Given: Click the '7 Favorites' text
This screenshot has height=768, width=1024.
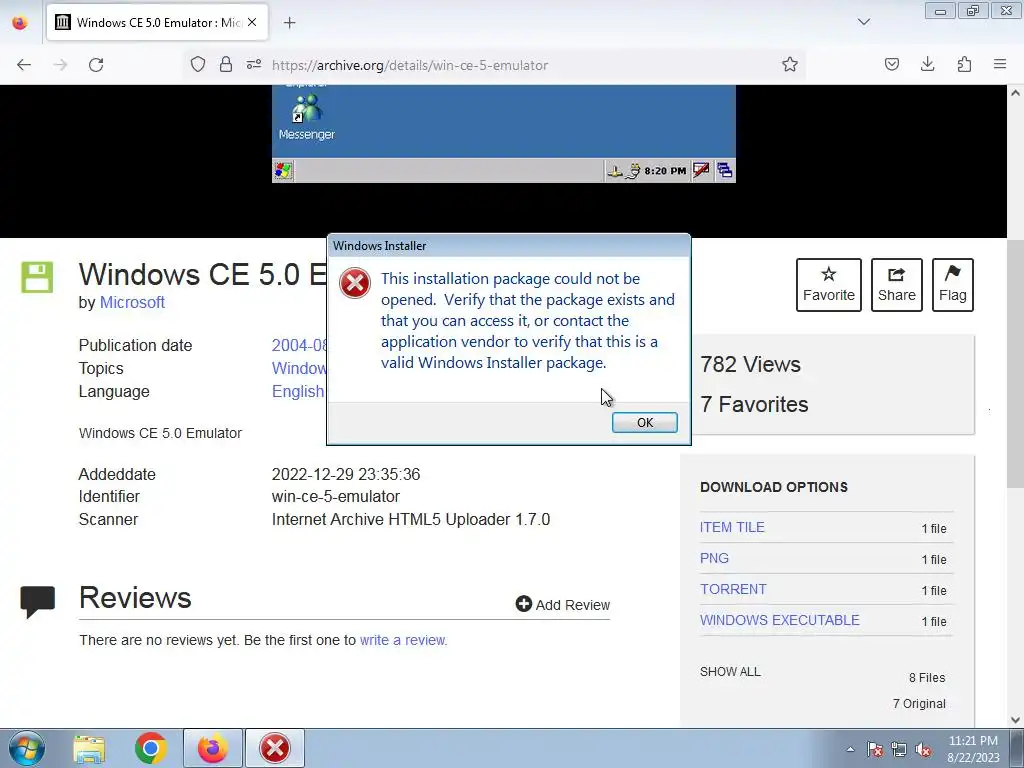Looking at the screenshot, I should click(754, 404).
